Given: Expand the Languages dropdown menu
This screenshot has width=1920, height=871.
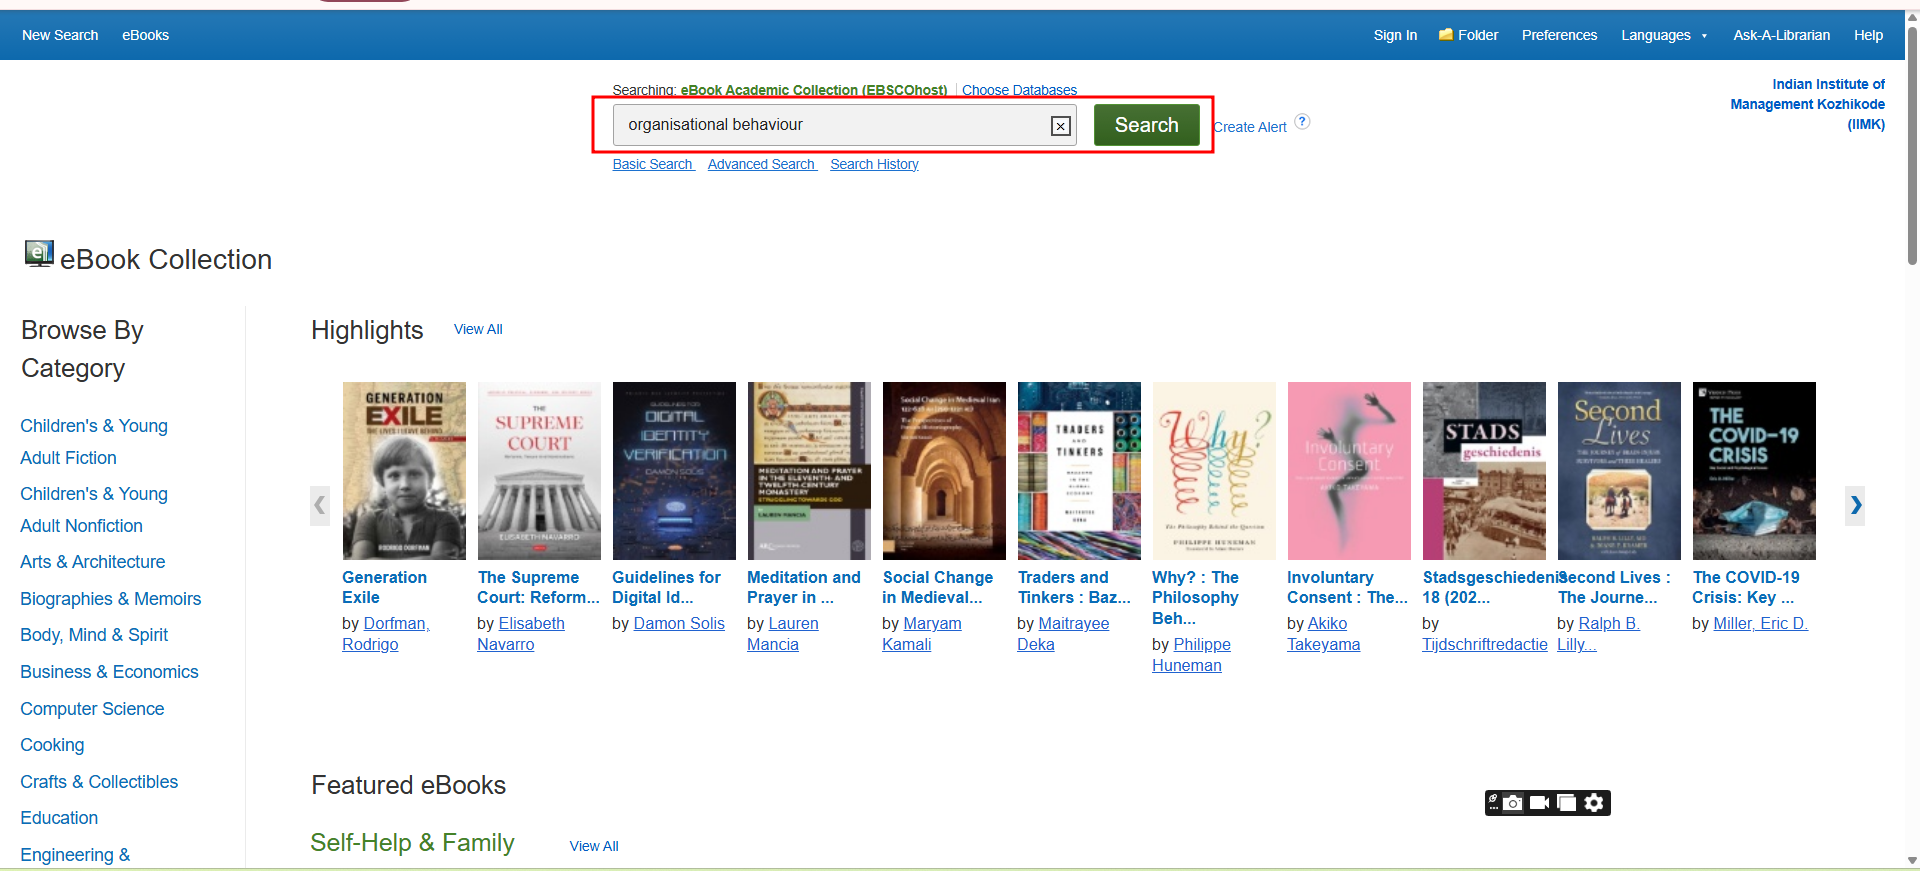Looking at the screenshot, I should pyautogui.click(x=1664, y=35).
